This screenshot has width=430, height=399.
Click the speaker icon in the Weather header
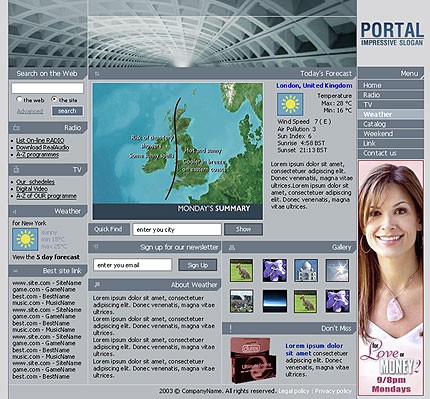[15, 211]
